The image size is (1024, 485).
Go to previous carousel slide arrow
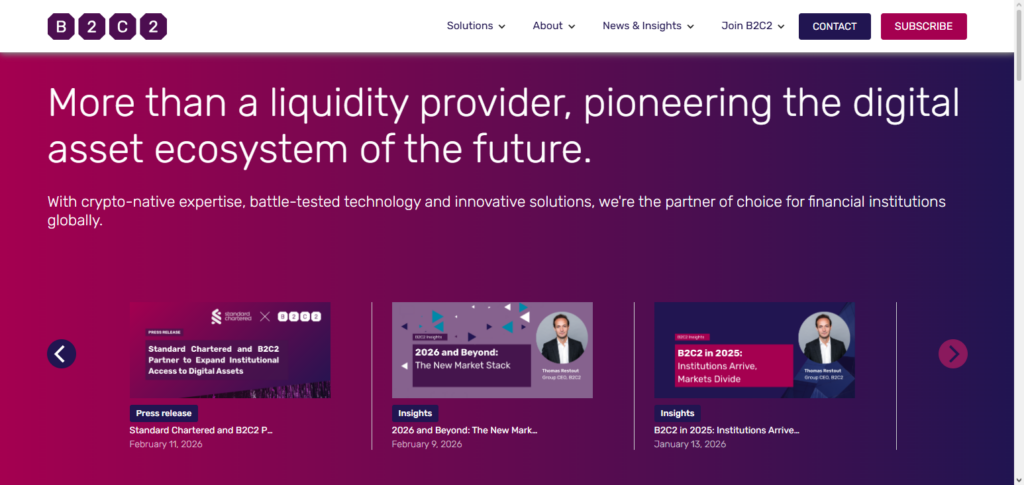[x=62, y=353]
